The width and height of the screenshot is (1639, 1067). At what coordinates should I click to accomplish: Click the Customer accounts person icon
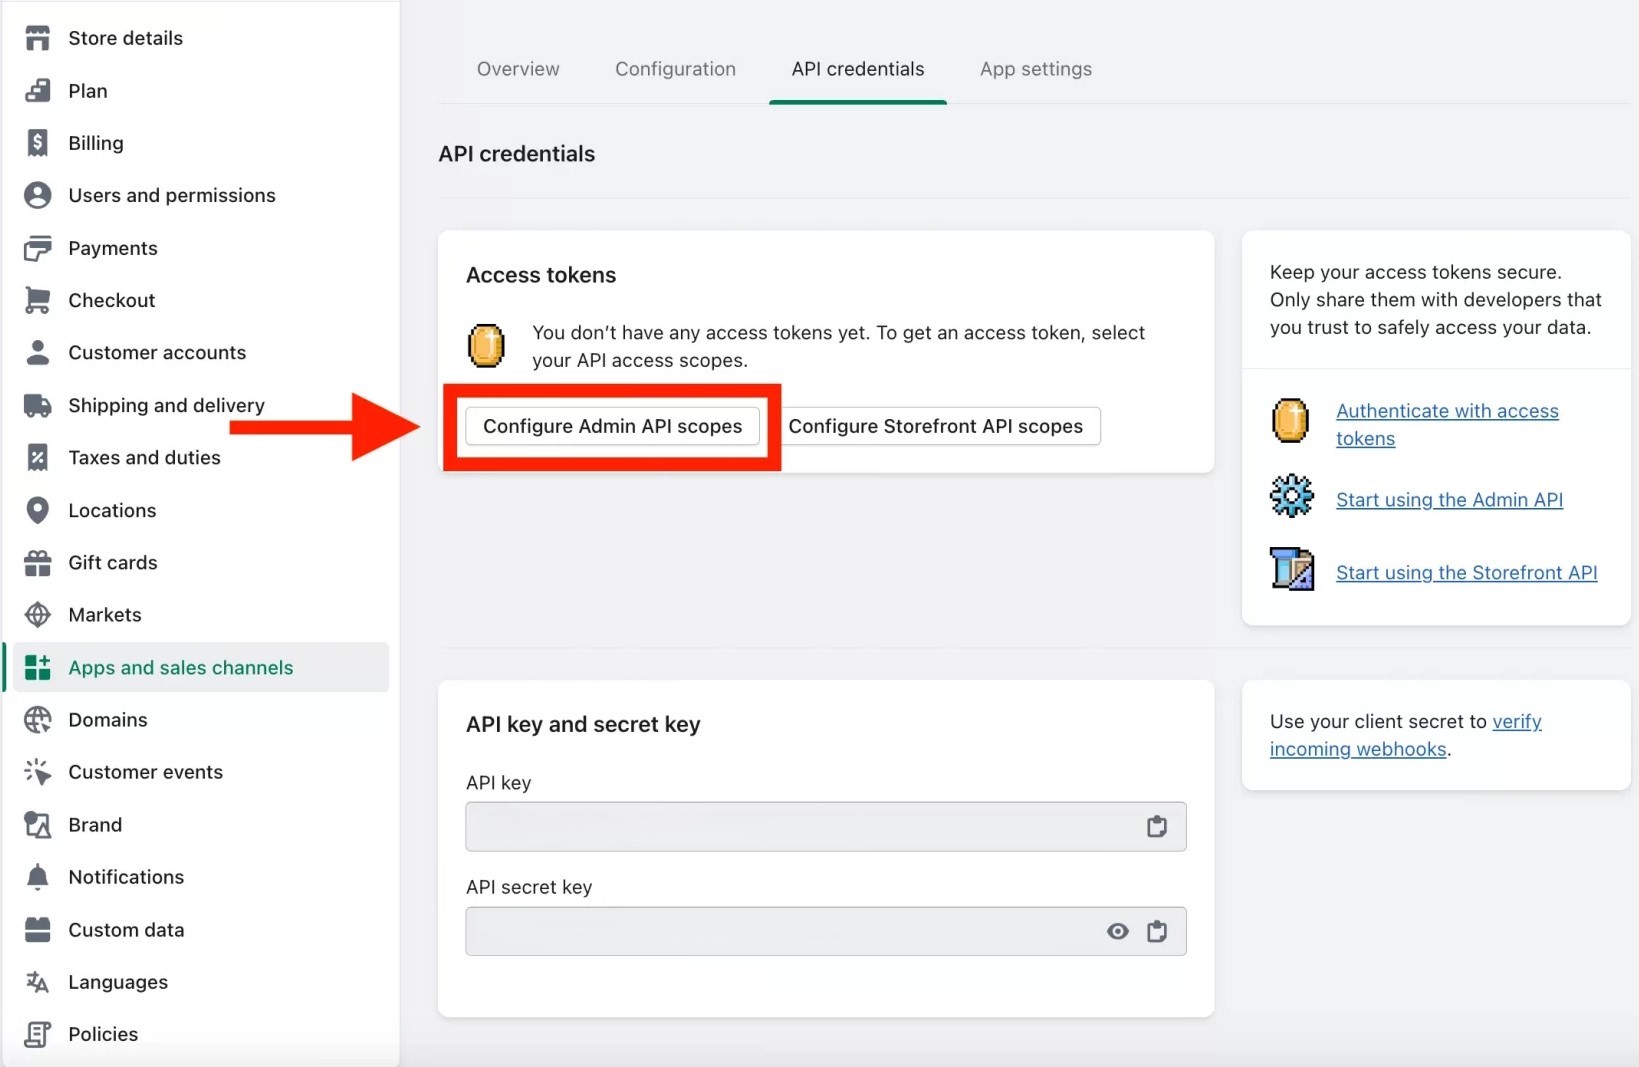[37, 352]
